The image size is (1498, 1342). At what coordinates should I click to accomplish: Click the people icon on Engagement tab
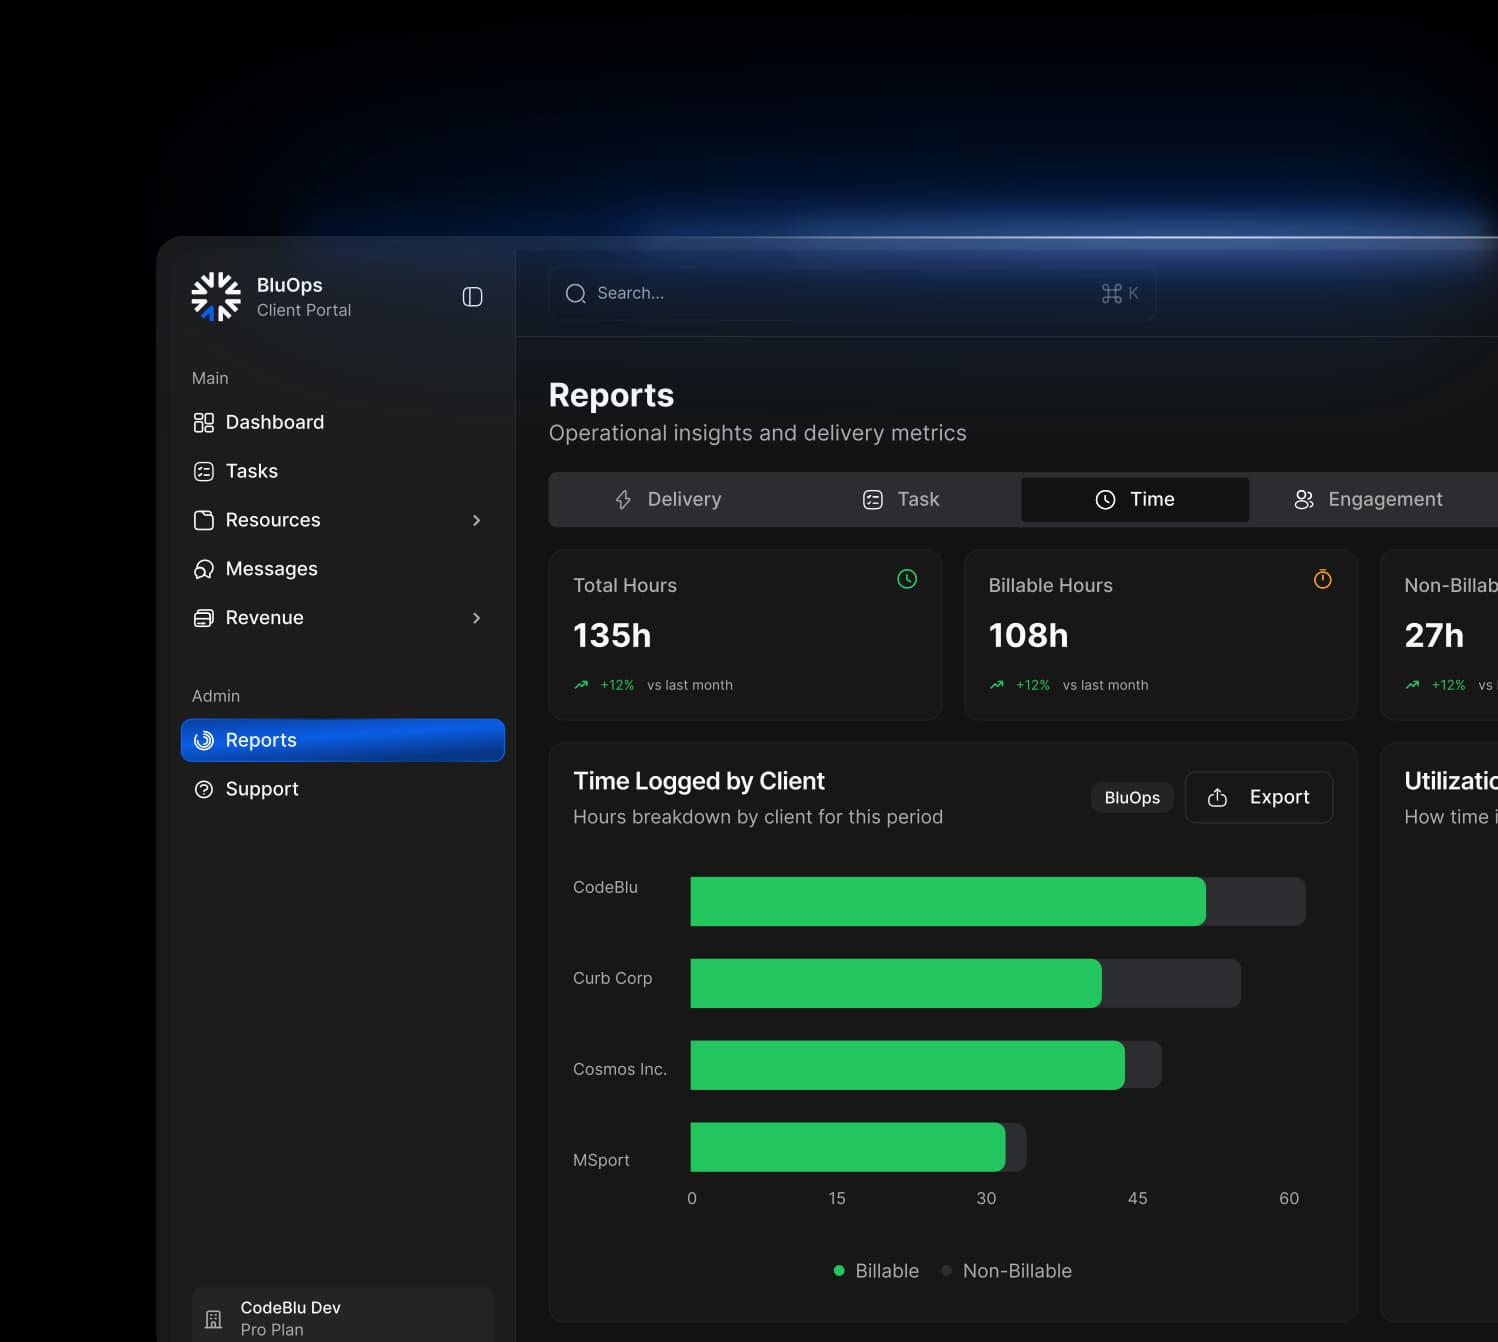point(1304,499)
